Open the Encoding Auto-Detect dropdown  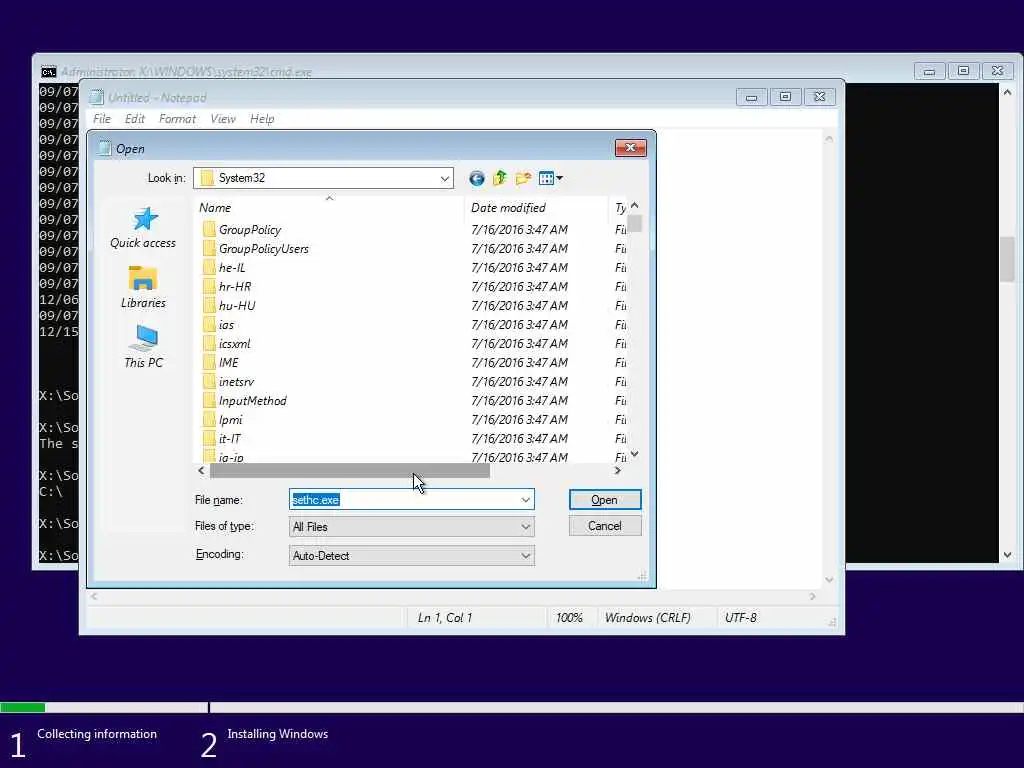411,556
